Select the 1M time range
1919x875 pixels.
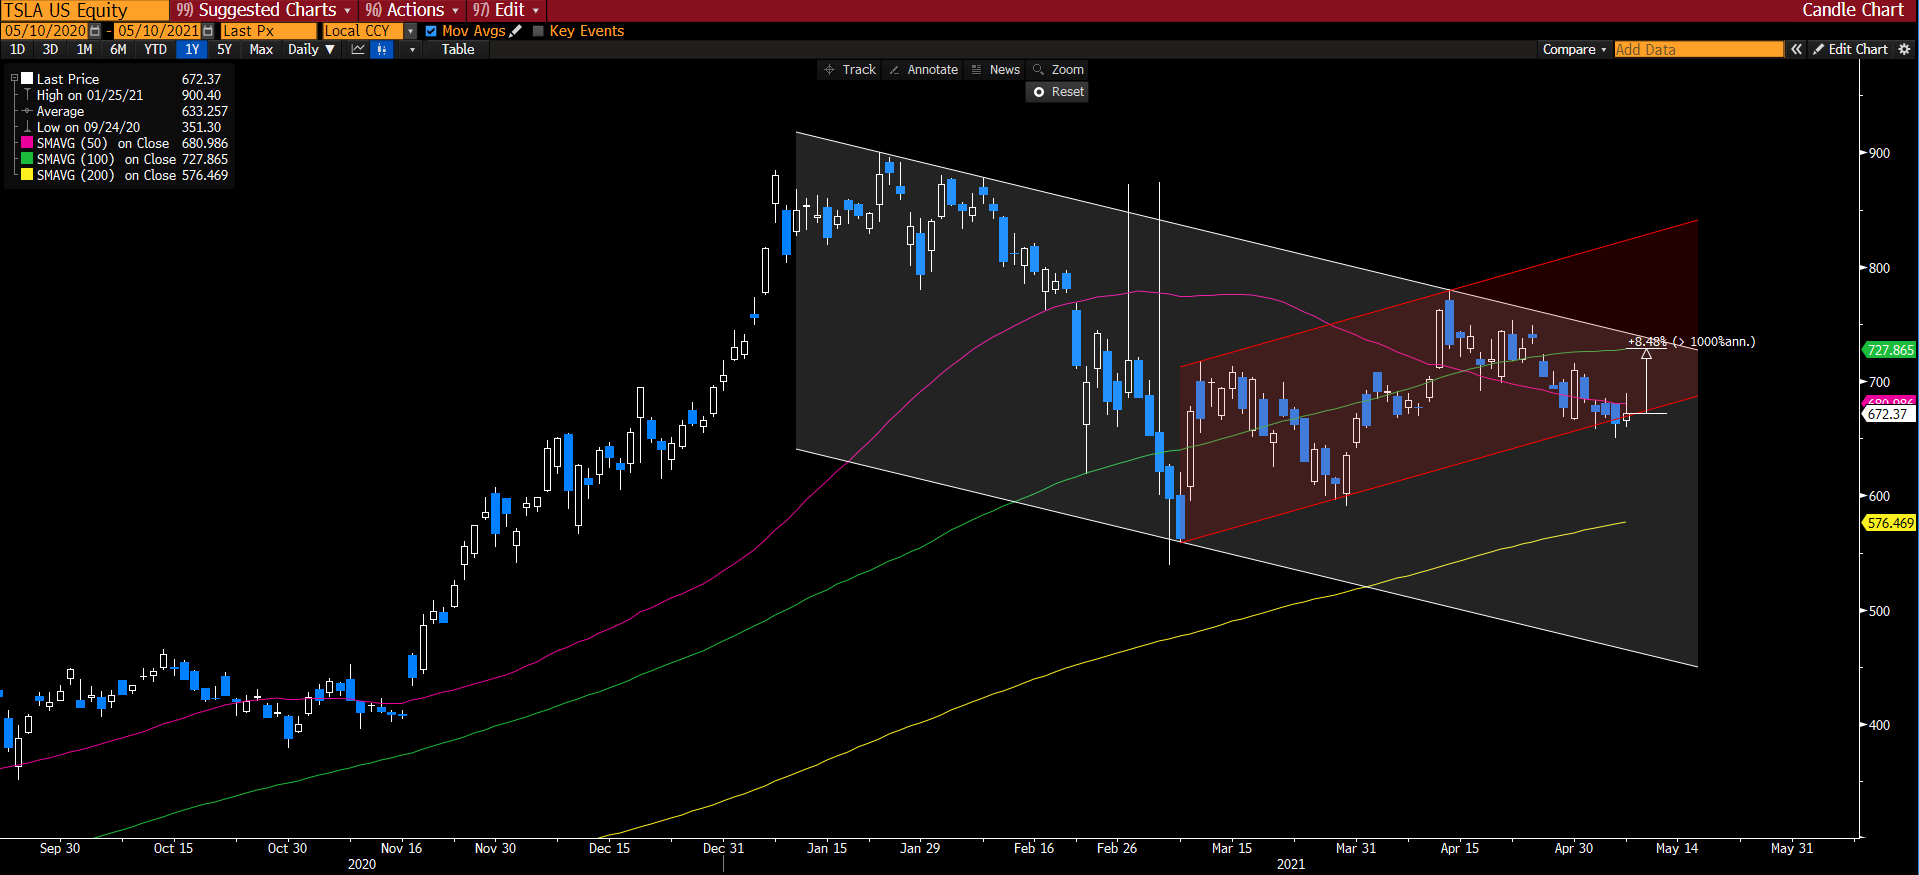click(x=84, y=49)
